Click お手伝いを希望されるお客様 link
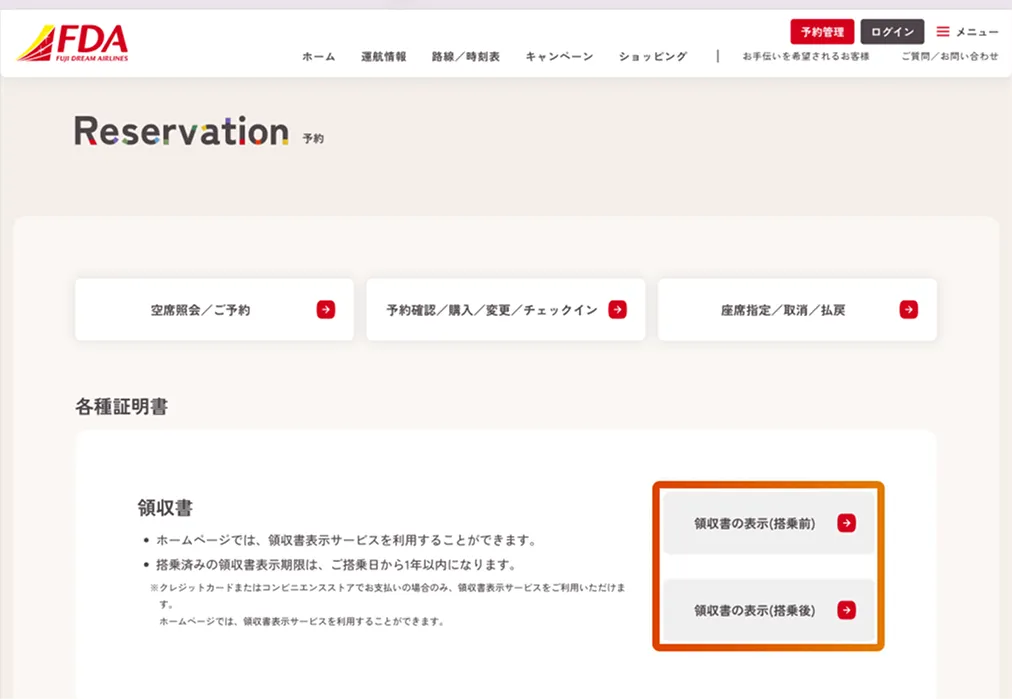The image size is (1012, 700). (x=805, y=57)
